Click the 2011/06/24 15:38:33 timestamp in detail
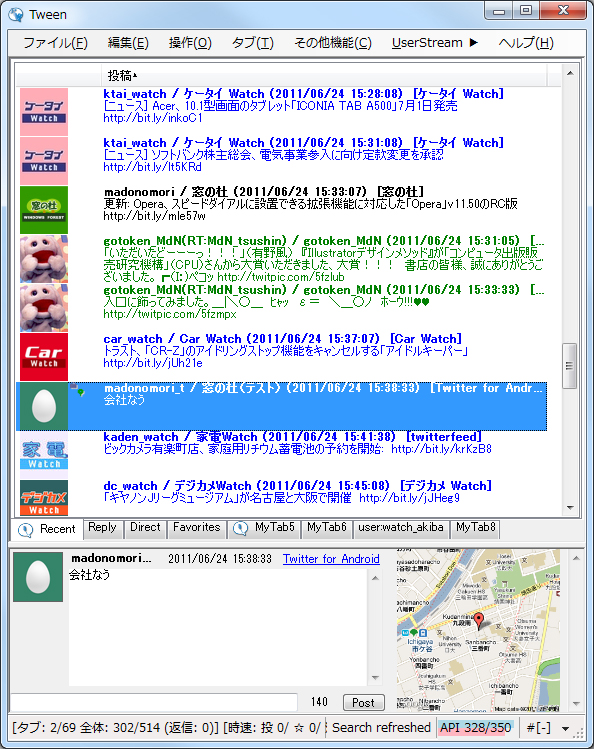This screenshot has height=749, width=594. (x=220, y=559)
